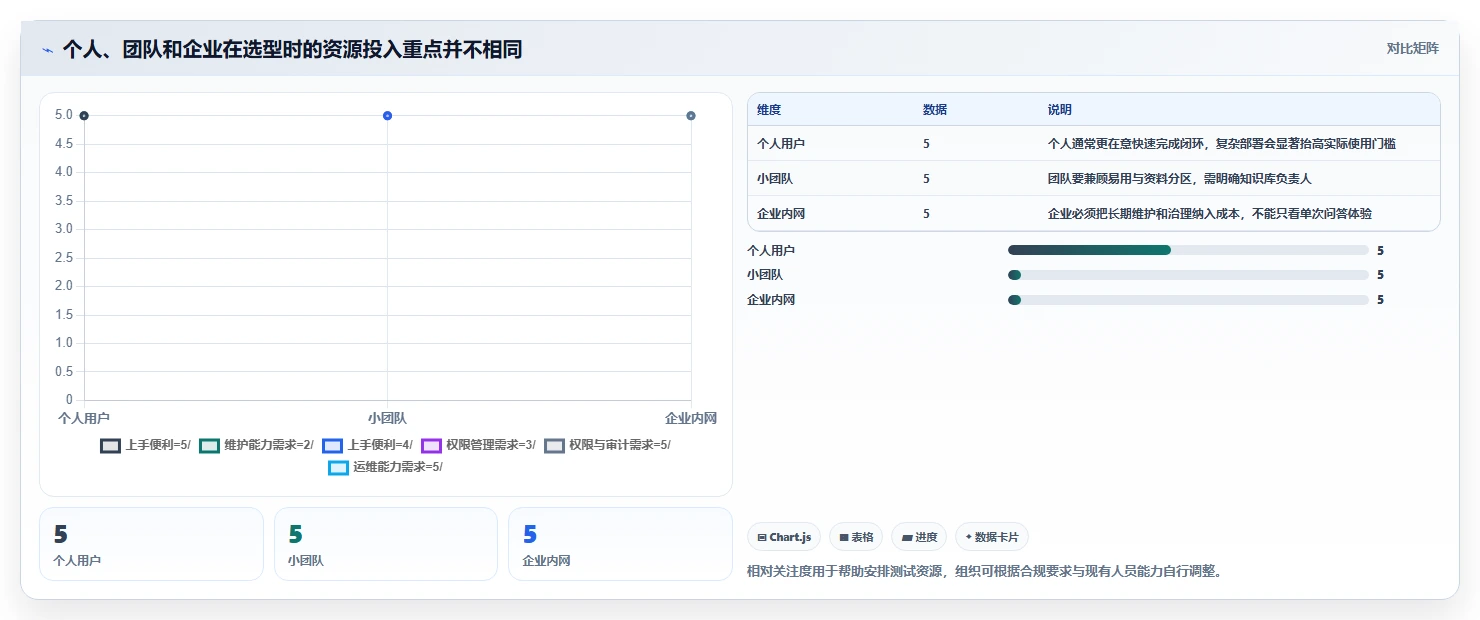Click the 小团队 x-axis label under the chart

click(387, 418)
